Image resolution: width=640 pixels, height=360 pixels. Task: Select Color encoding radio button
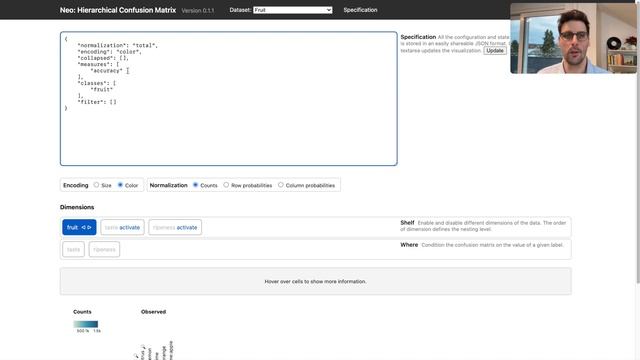120,185
